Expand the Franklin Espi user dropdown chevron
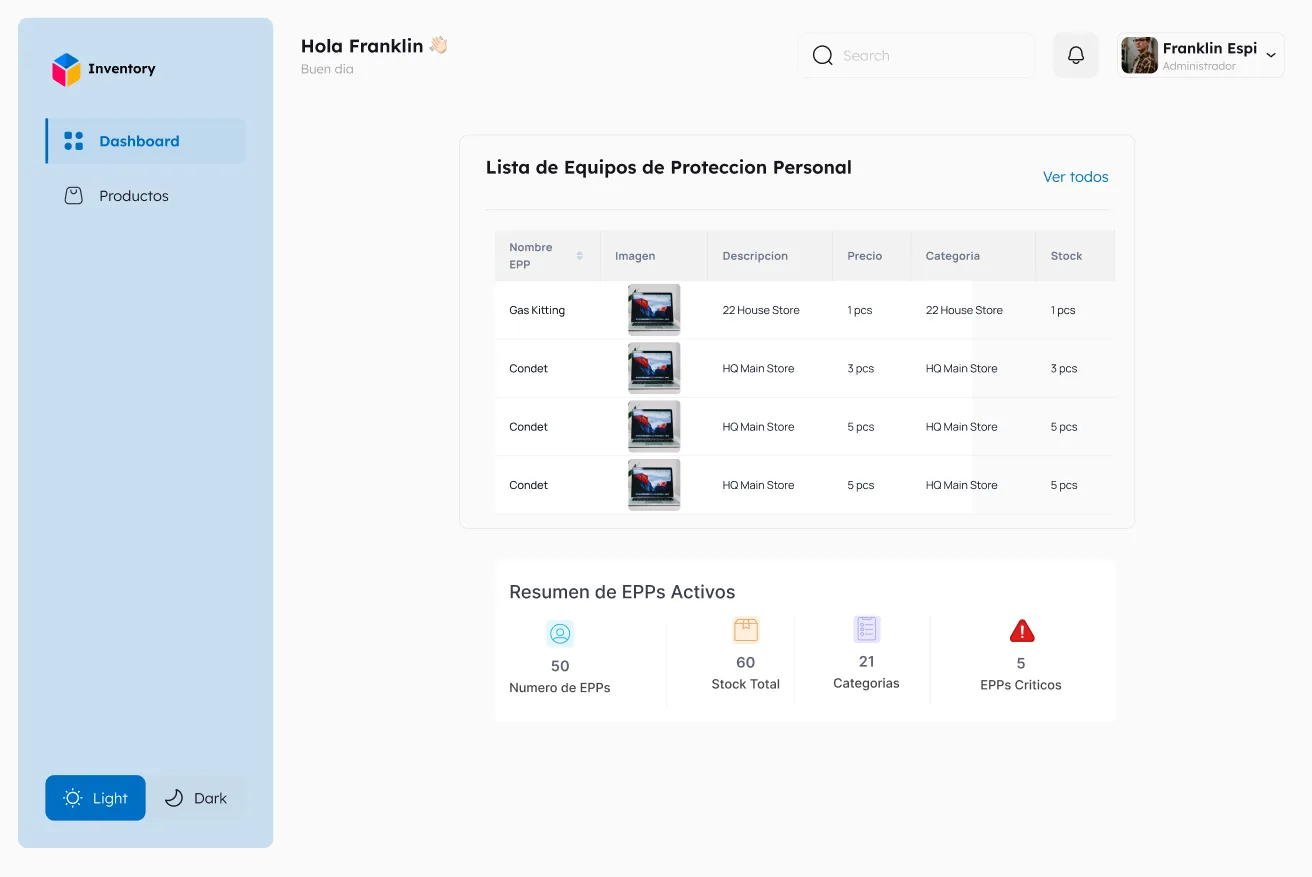 [x=1271, y=56]
